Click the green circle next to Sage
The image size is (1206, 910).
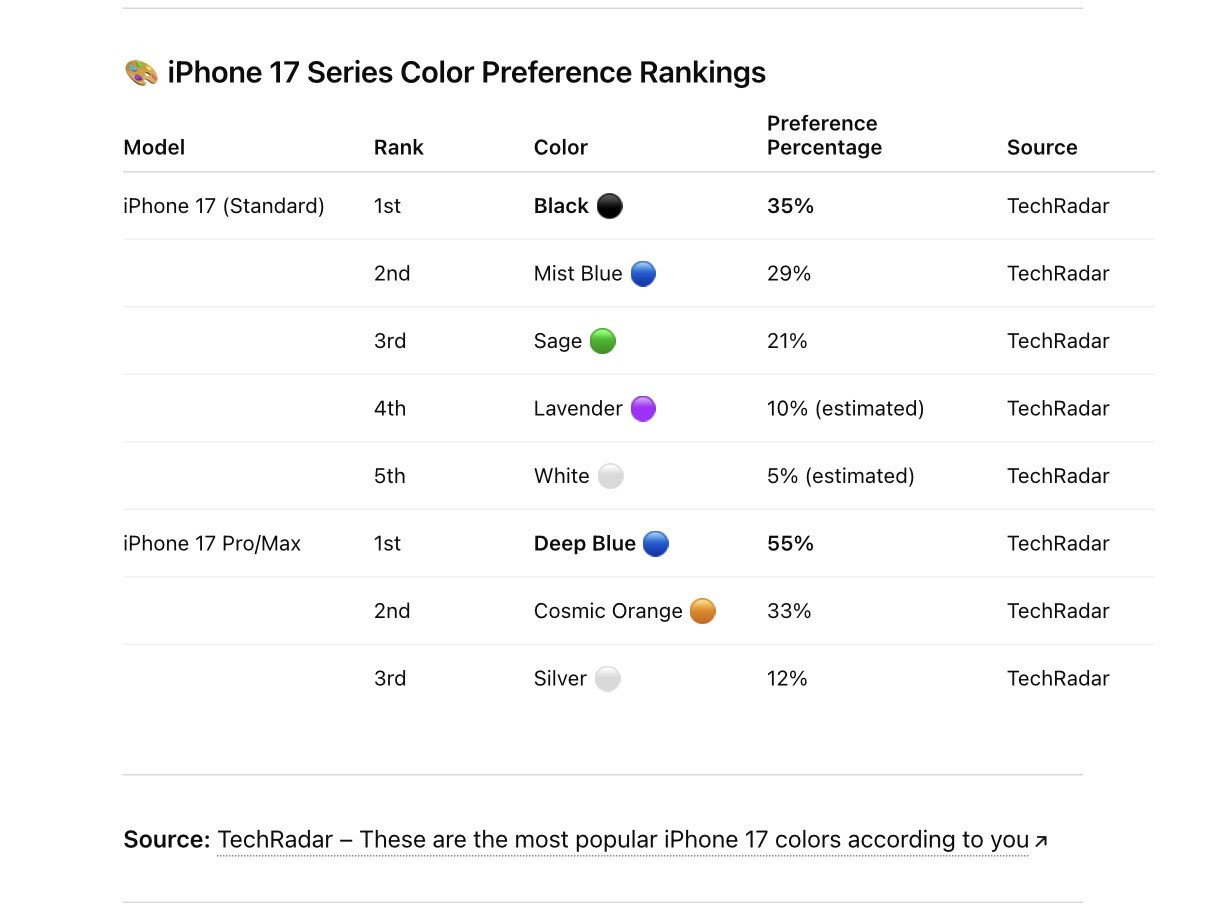click(602, 341)
